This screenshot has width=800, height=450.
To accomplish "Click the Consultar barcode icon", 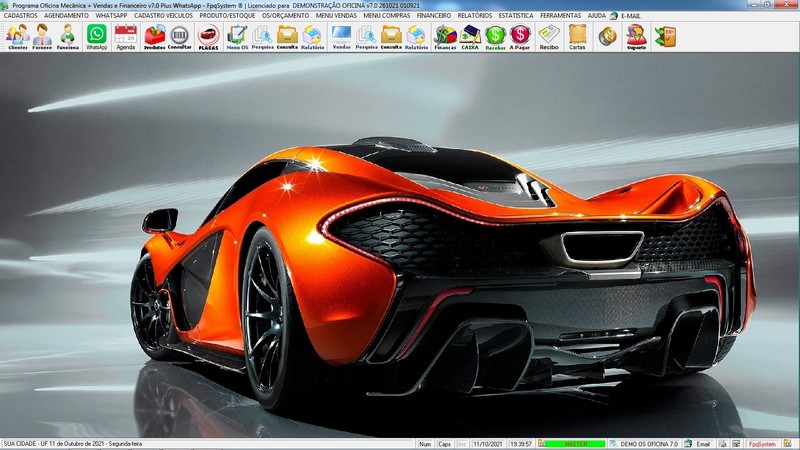I will click(180, 37).
